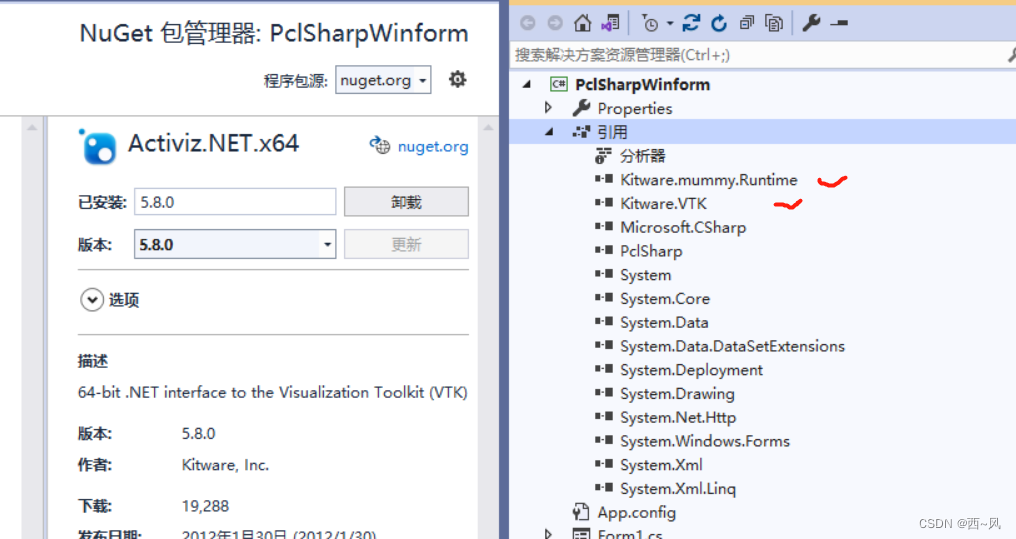The width and height of the screenshot is (1016, 539).
Task: Expand the 选项 options section
Action: tap(92, 300)
